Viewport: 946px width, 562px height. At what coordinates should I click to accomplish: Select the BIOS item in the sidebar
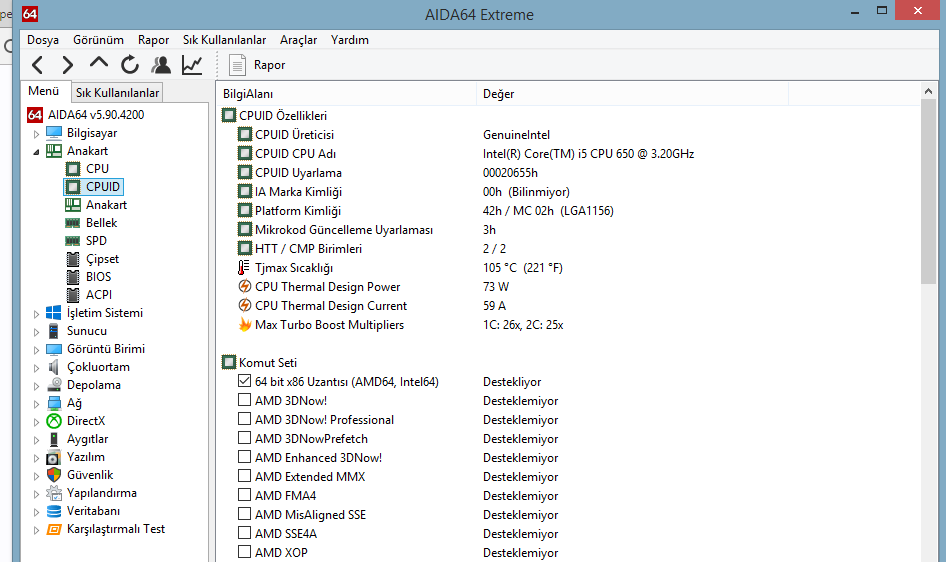point(98,277)
